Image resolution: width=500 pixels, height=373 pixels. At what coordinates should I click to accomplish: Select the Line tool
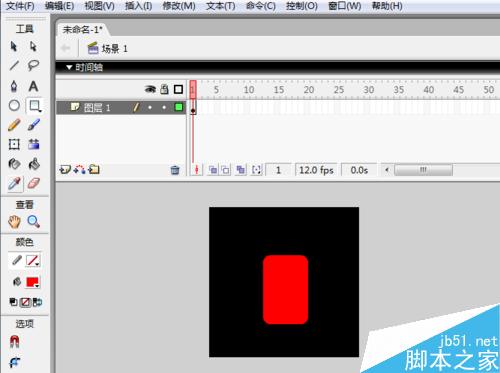14,66
